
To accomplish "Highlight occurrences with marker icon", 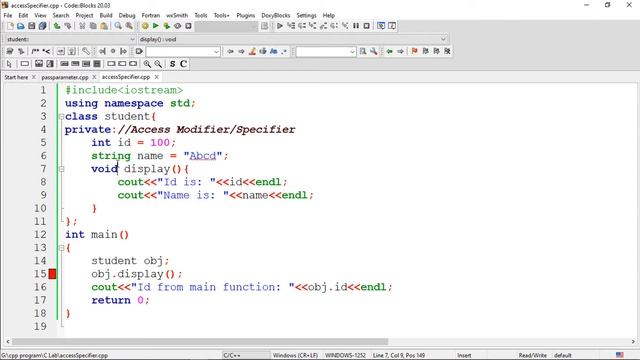I will [252, 51].
